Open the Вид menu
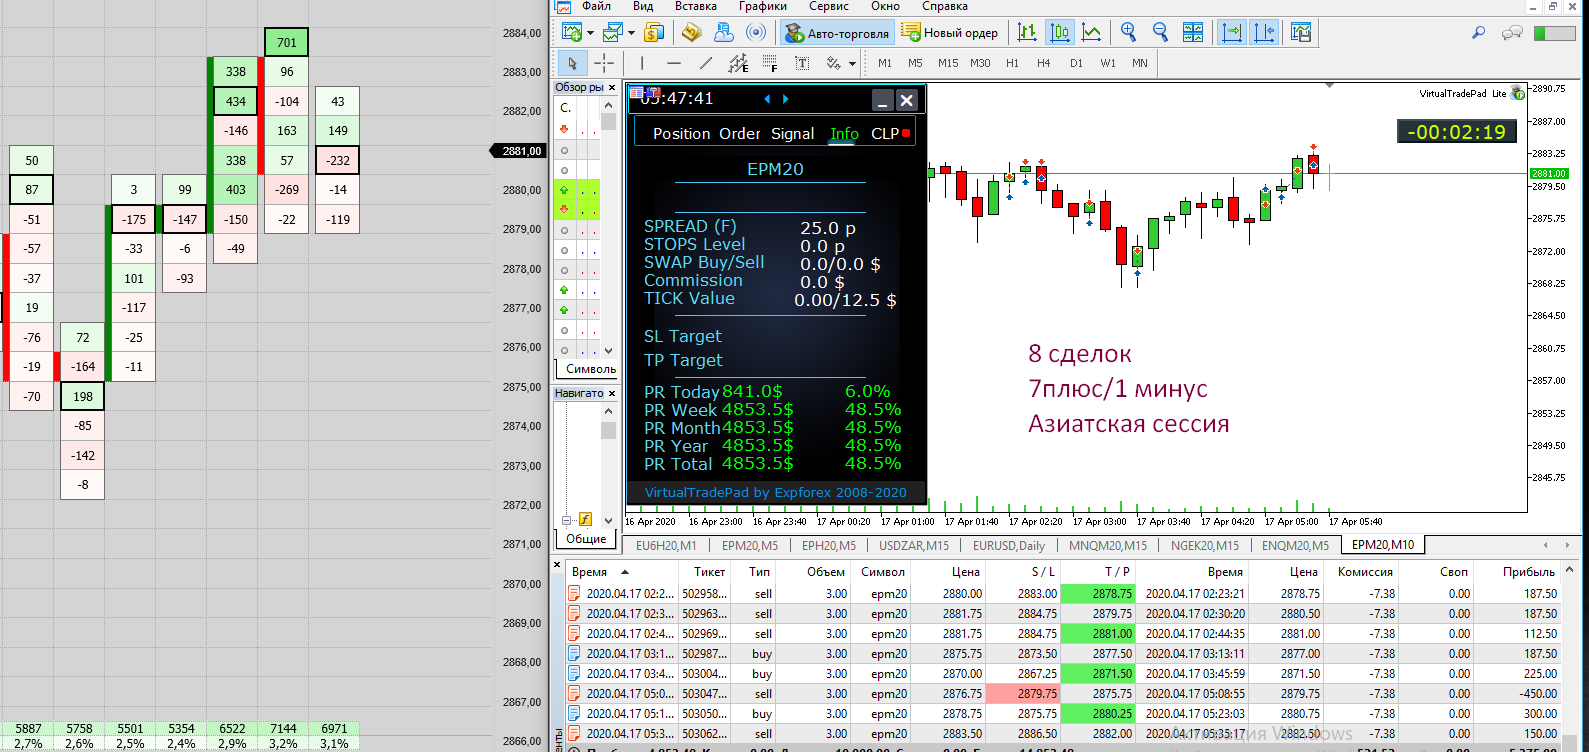The width and height of the screenshot is (1589, 752). [x=643, y=6]
